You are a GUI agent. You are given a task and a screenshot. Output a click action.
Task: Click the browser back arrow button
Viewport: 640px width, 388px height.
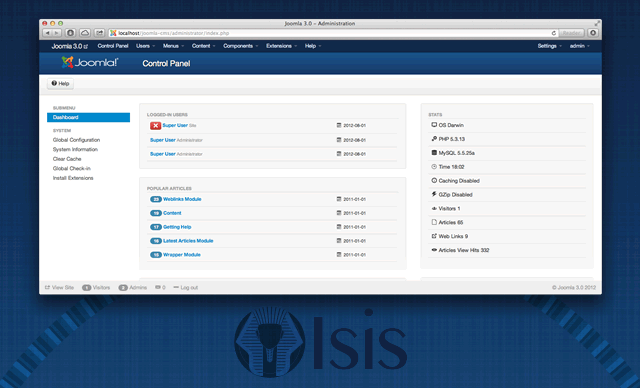tap(47, 33)
